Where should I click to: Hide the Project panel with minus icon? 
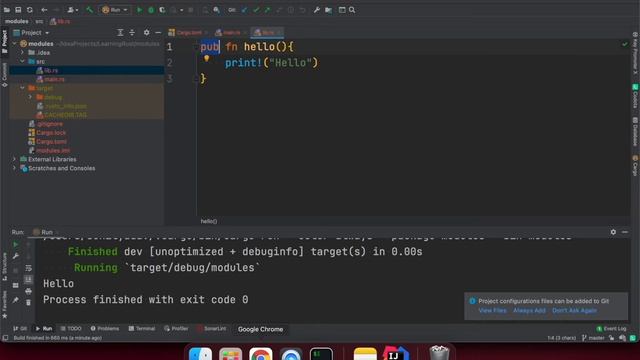pyautogui.click(x=158, y=33)
